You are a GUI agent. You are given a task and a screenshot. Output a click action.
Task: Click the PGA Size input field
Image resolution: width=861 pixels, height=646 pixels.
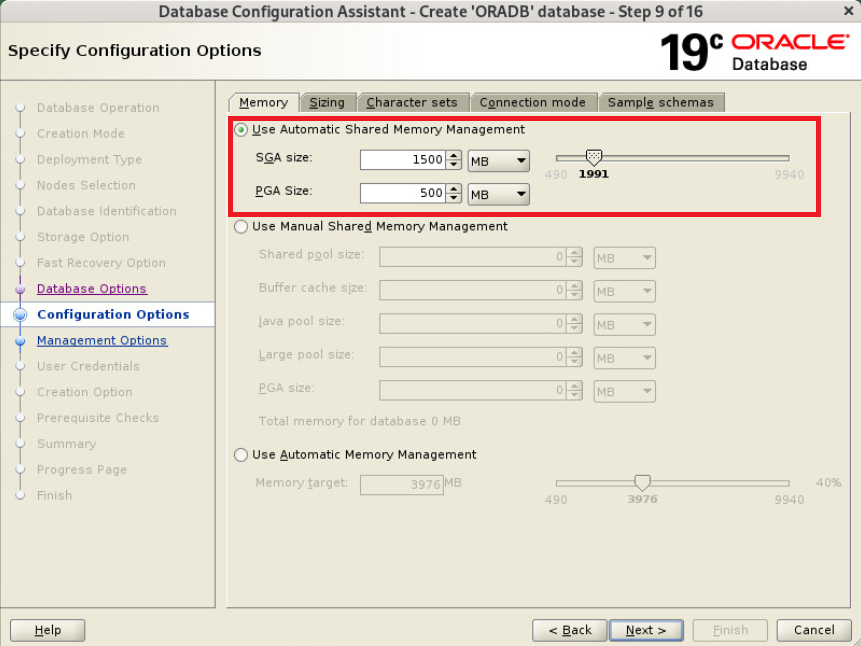point(402,193)
